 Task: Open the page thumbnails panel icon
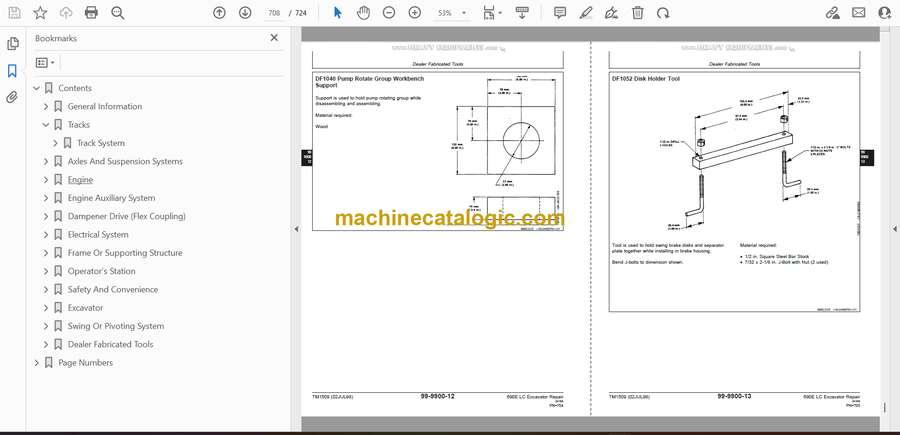13,44
